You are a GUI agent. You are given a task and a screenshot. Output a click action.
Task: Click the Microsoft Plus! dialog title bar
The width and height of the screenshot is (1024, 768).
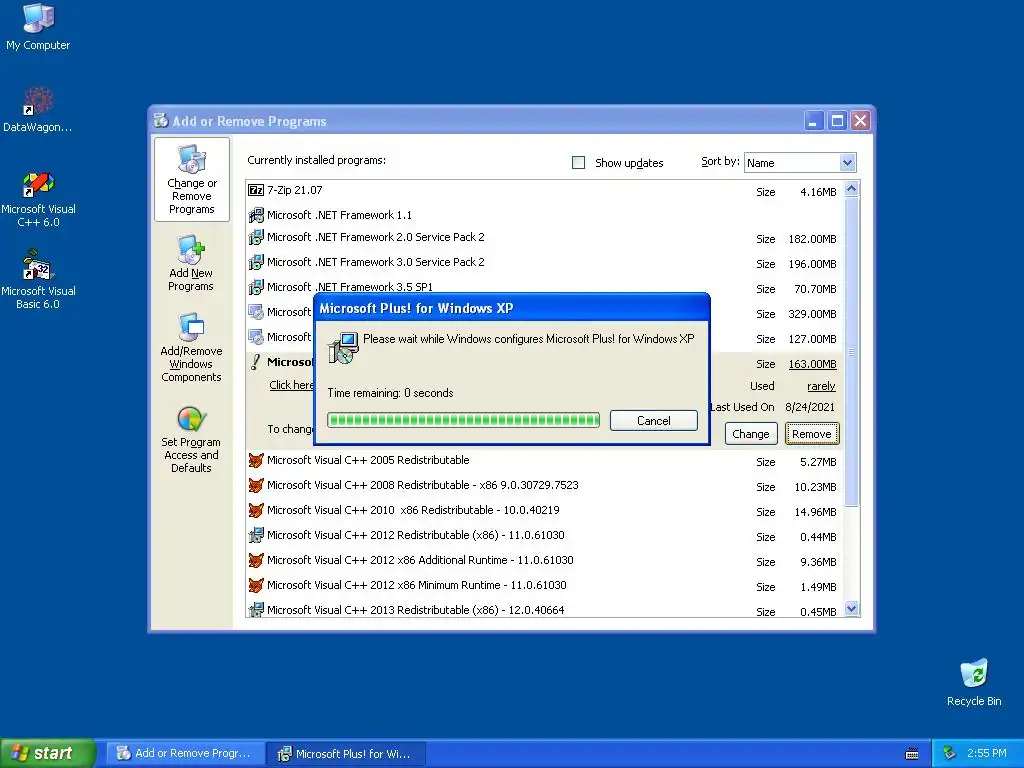click(x=511, y=308)
